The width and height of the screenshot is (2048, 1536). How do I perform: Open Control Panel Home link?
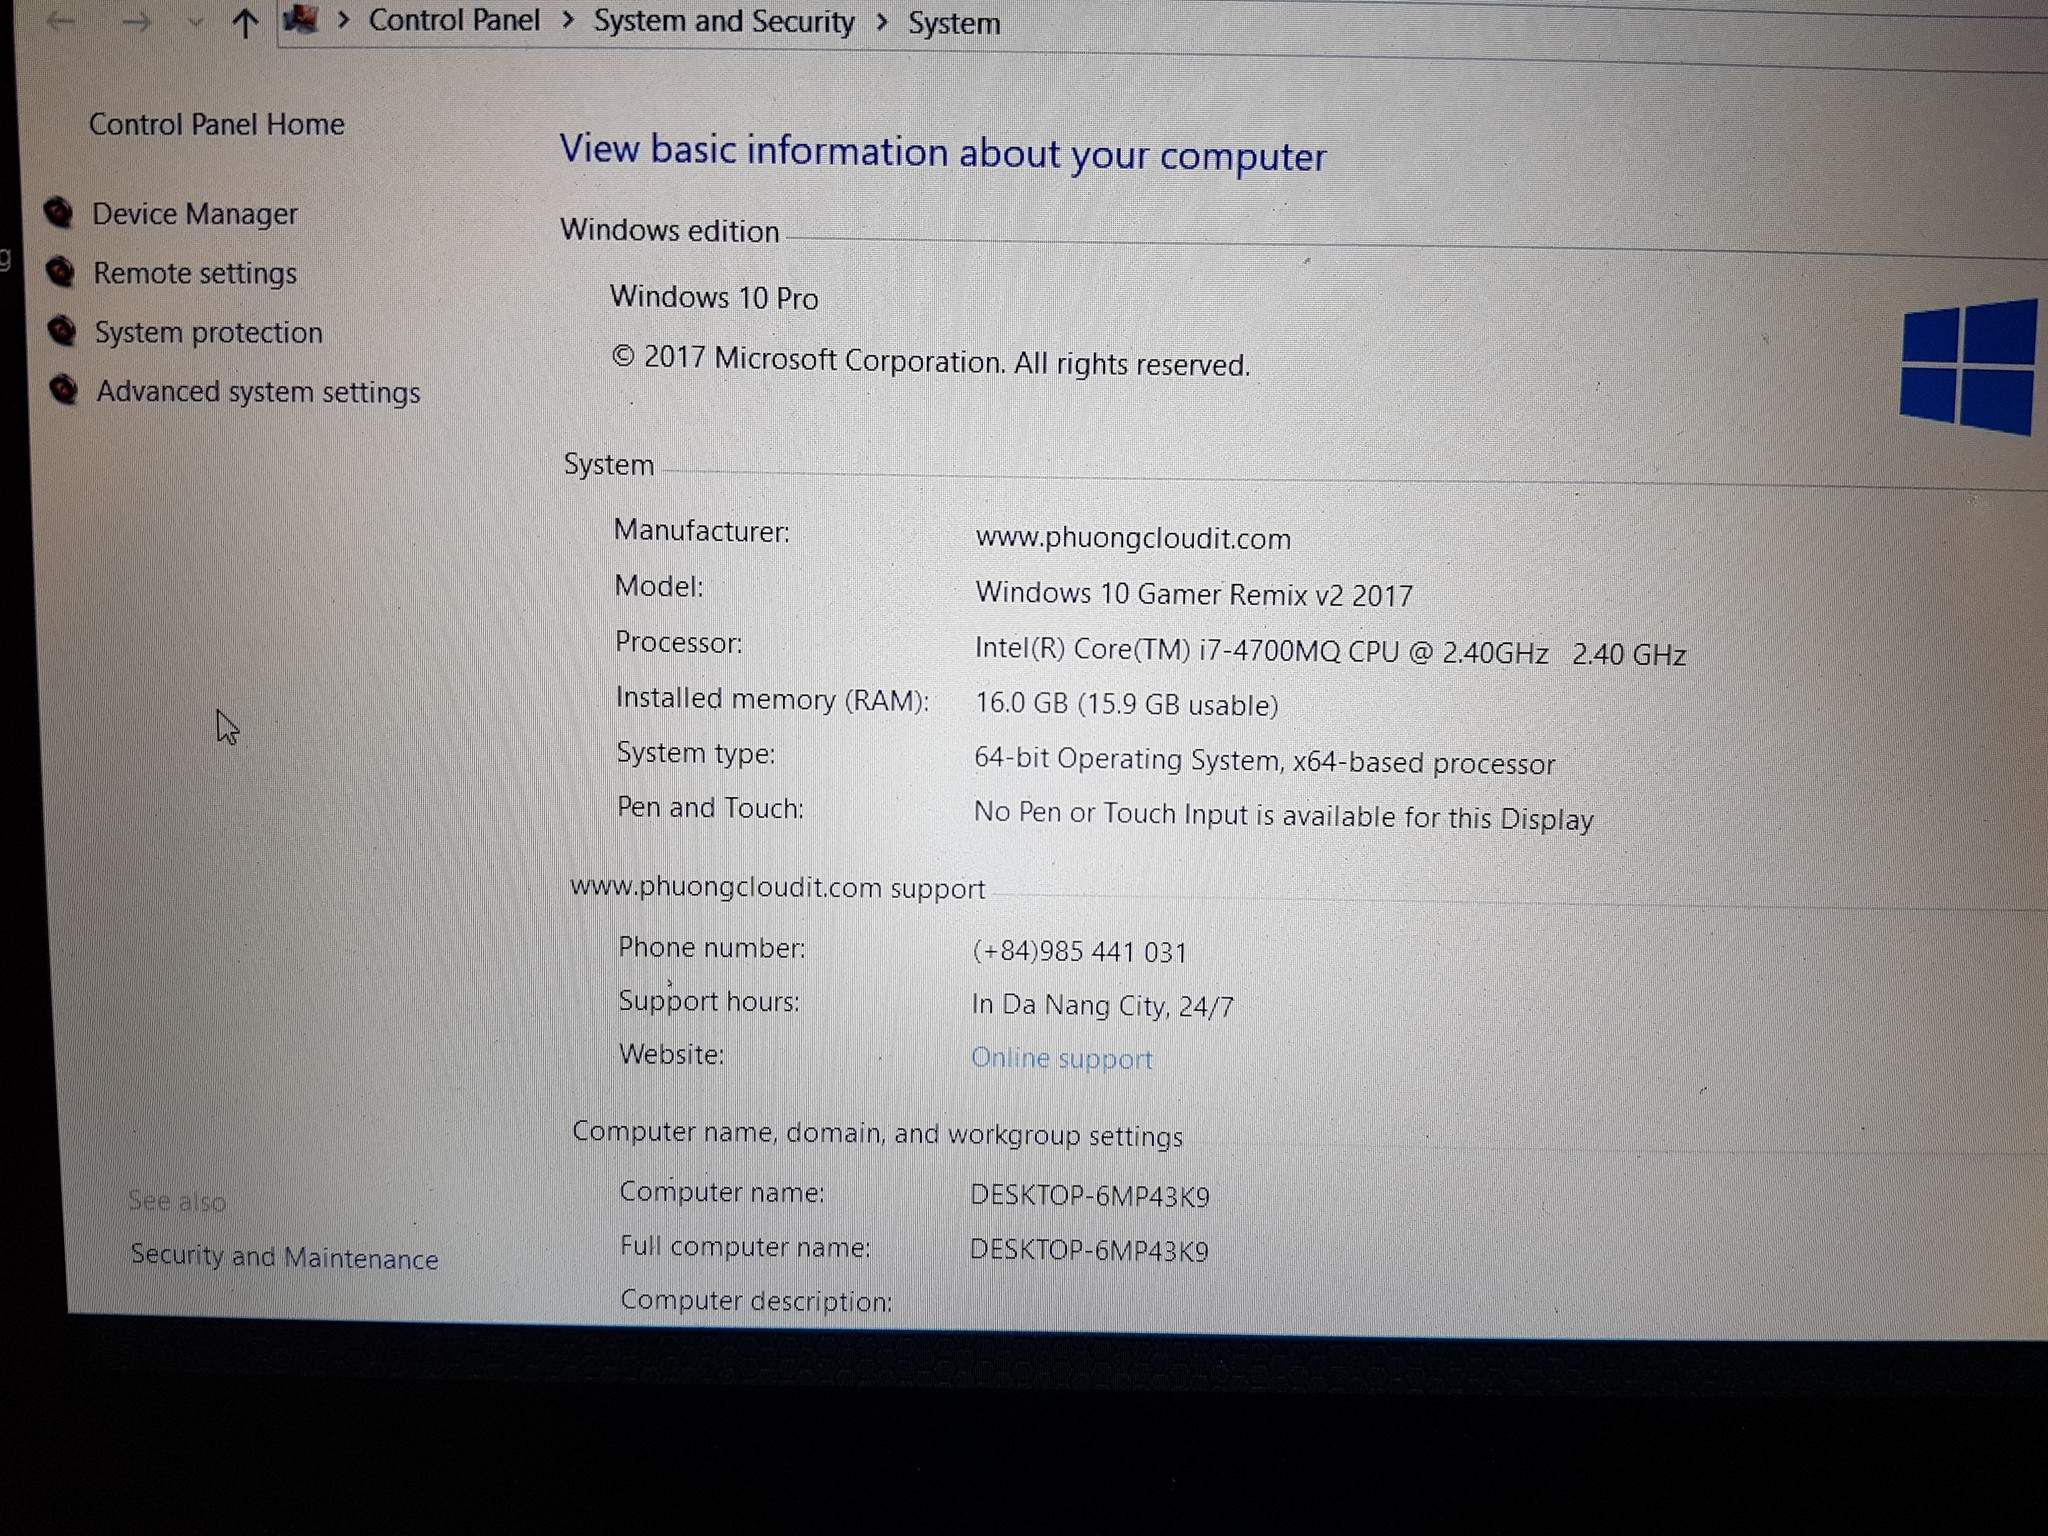click(217, 124)
